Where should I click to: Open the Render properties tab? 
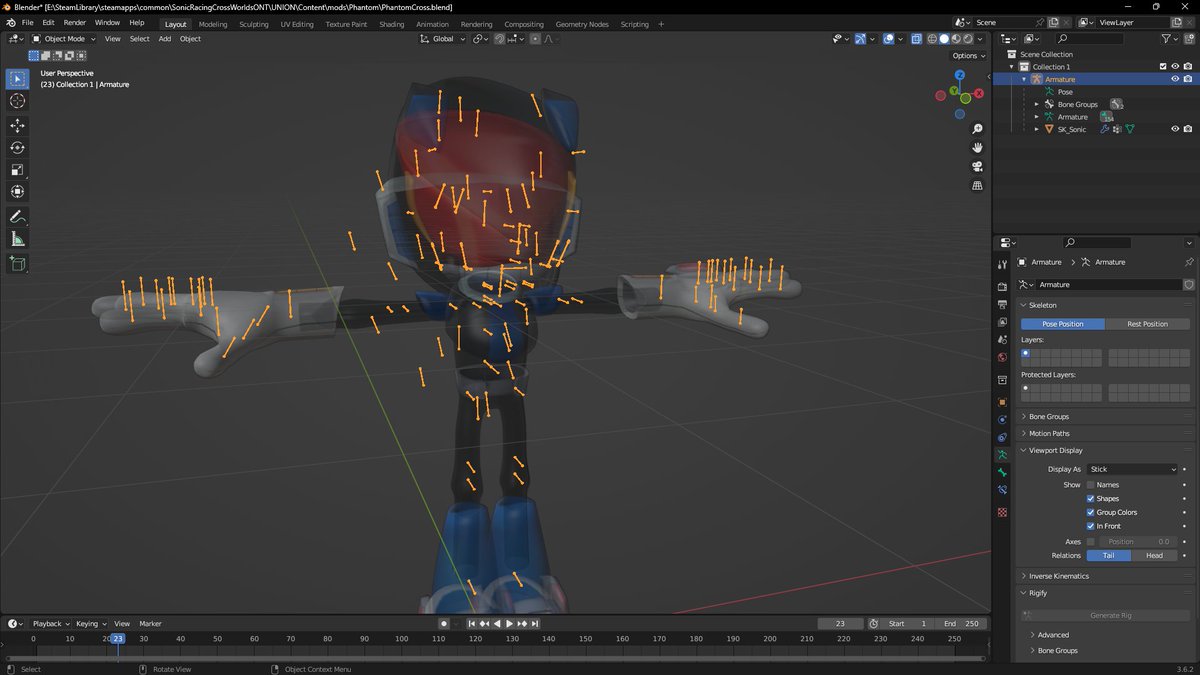(1002, 287)
